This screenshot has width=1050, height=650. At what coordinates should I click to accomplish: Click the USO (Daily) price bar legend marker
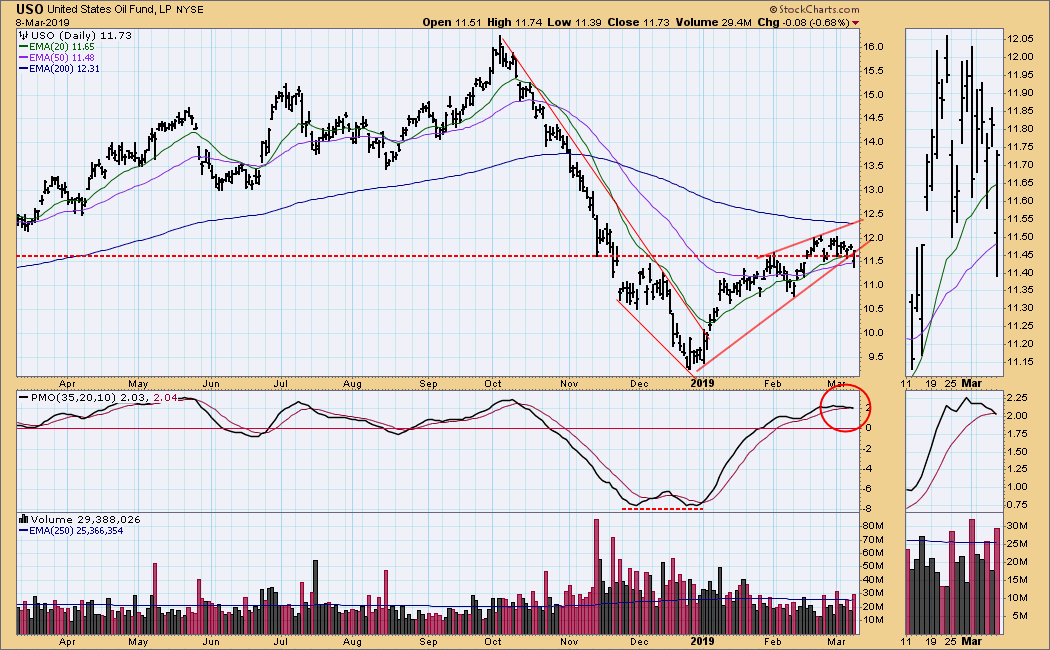click(21, 35)
